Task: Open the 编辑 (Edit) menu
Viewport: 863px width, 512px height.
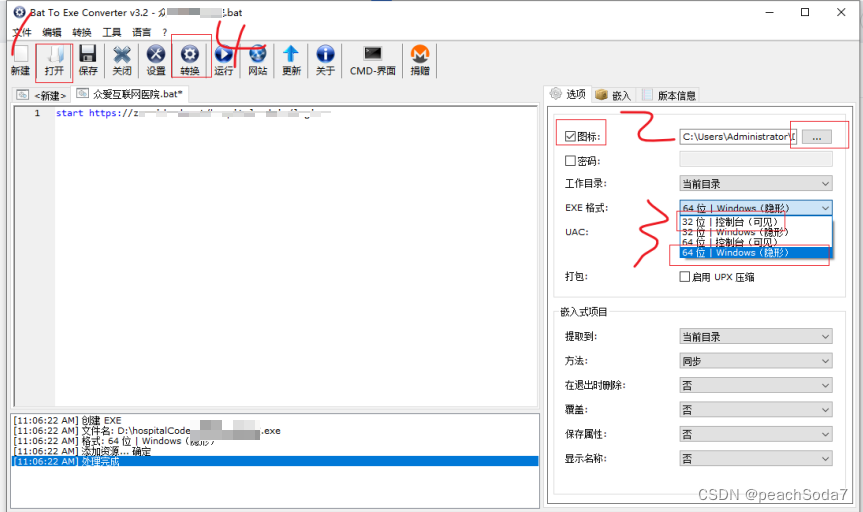Action: point(52,32)
